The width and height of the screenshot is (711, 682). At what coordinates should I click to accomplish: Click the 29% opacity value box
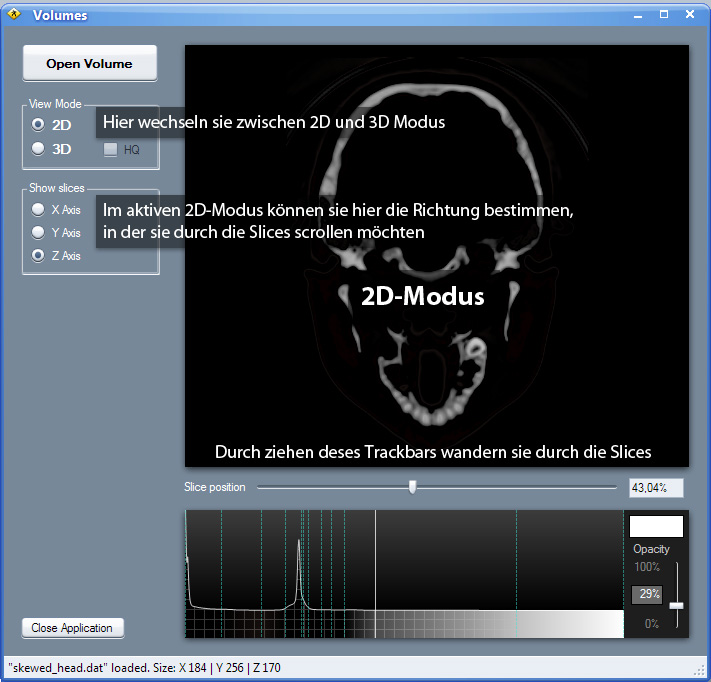[x=646, y=595]
